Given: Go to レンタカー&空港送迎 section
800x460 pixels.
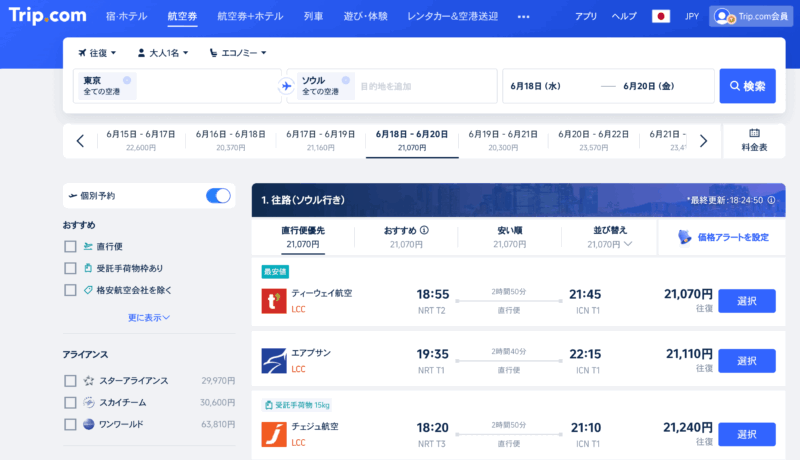Looking at the screenshot, I should tap(453, 16).
